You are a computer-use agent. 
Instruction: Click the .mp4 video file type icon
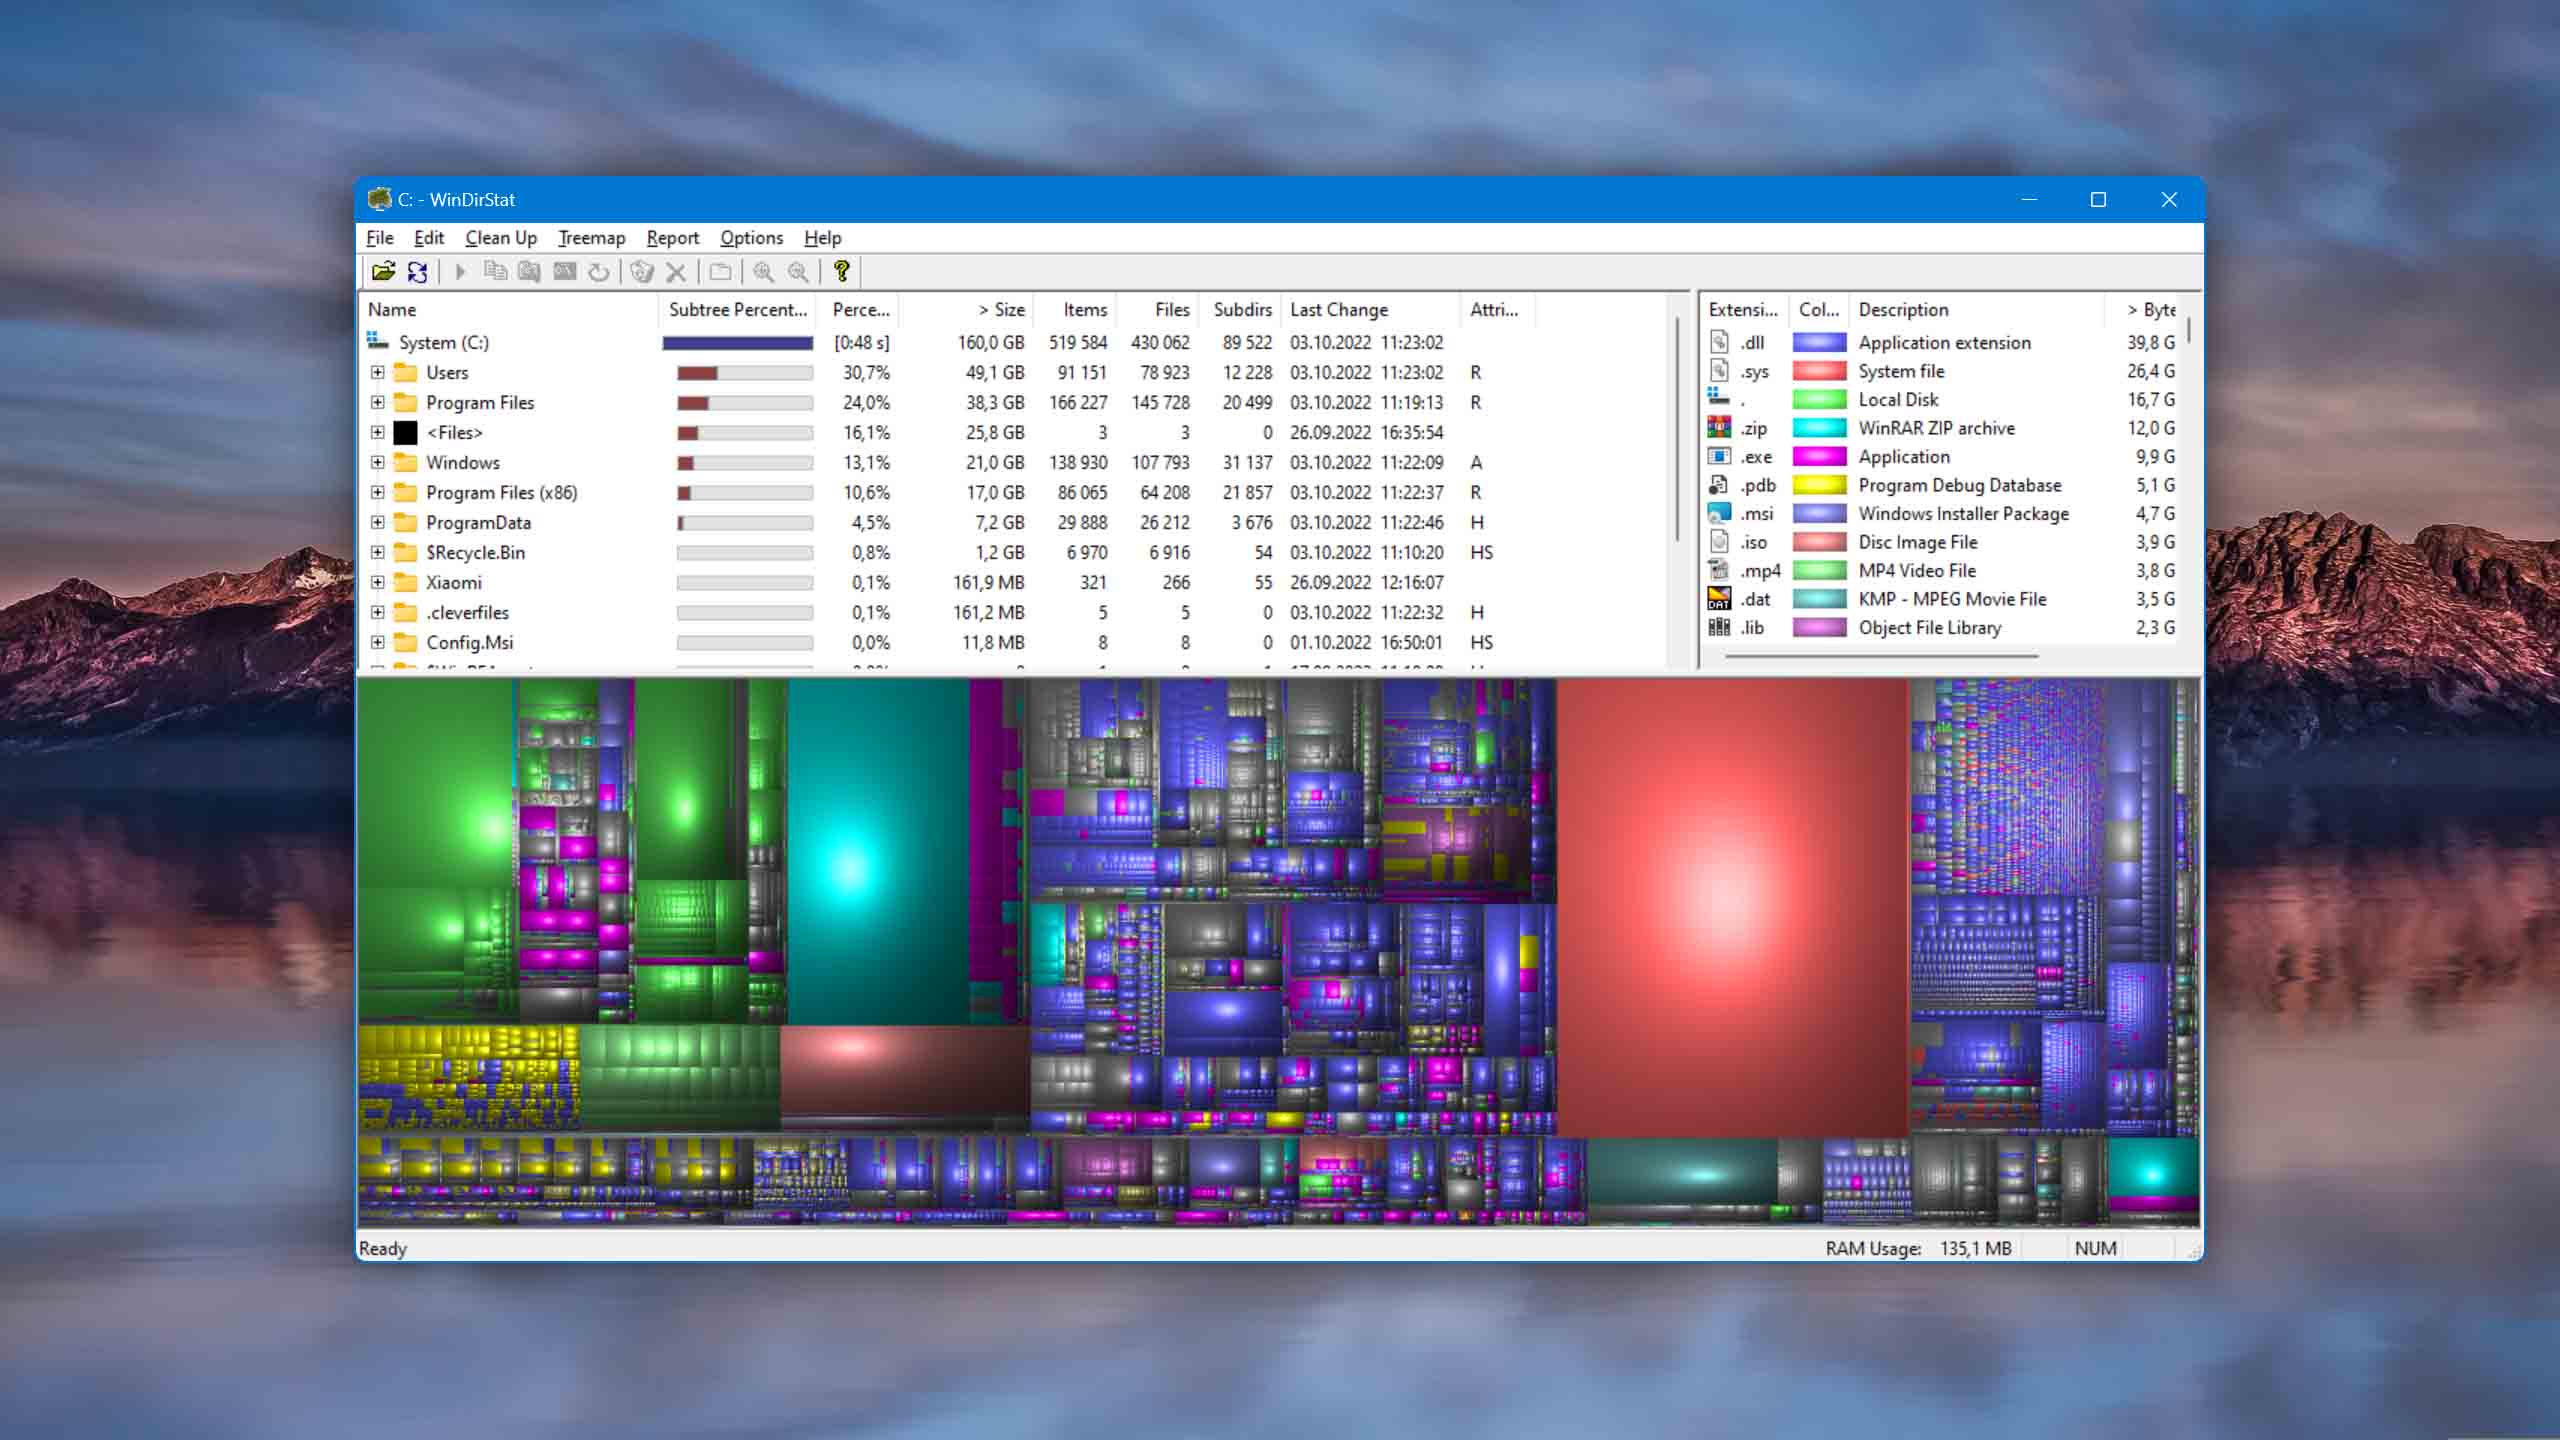(1719, 570)
